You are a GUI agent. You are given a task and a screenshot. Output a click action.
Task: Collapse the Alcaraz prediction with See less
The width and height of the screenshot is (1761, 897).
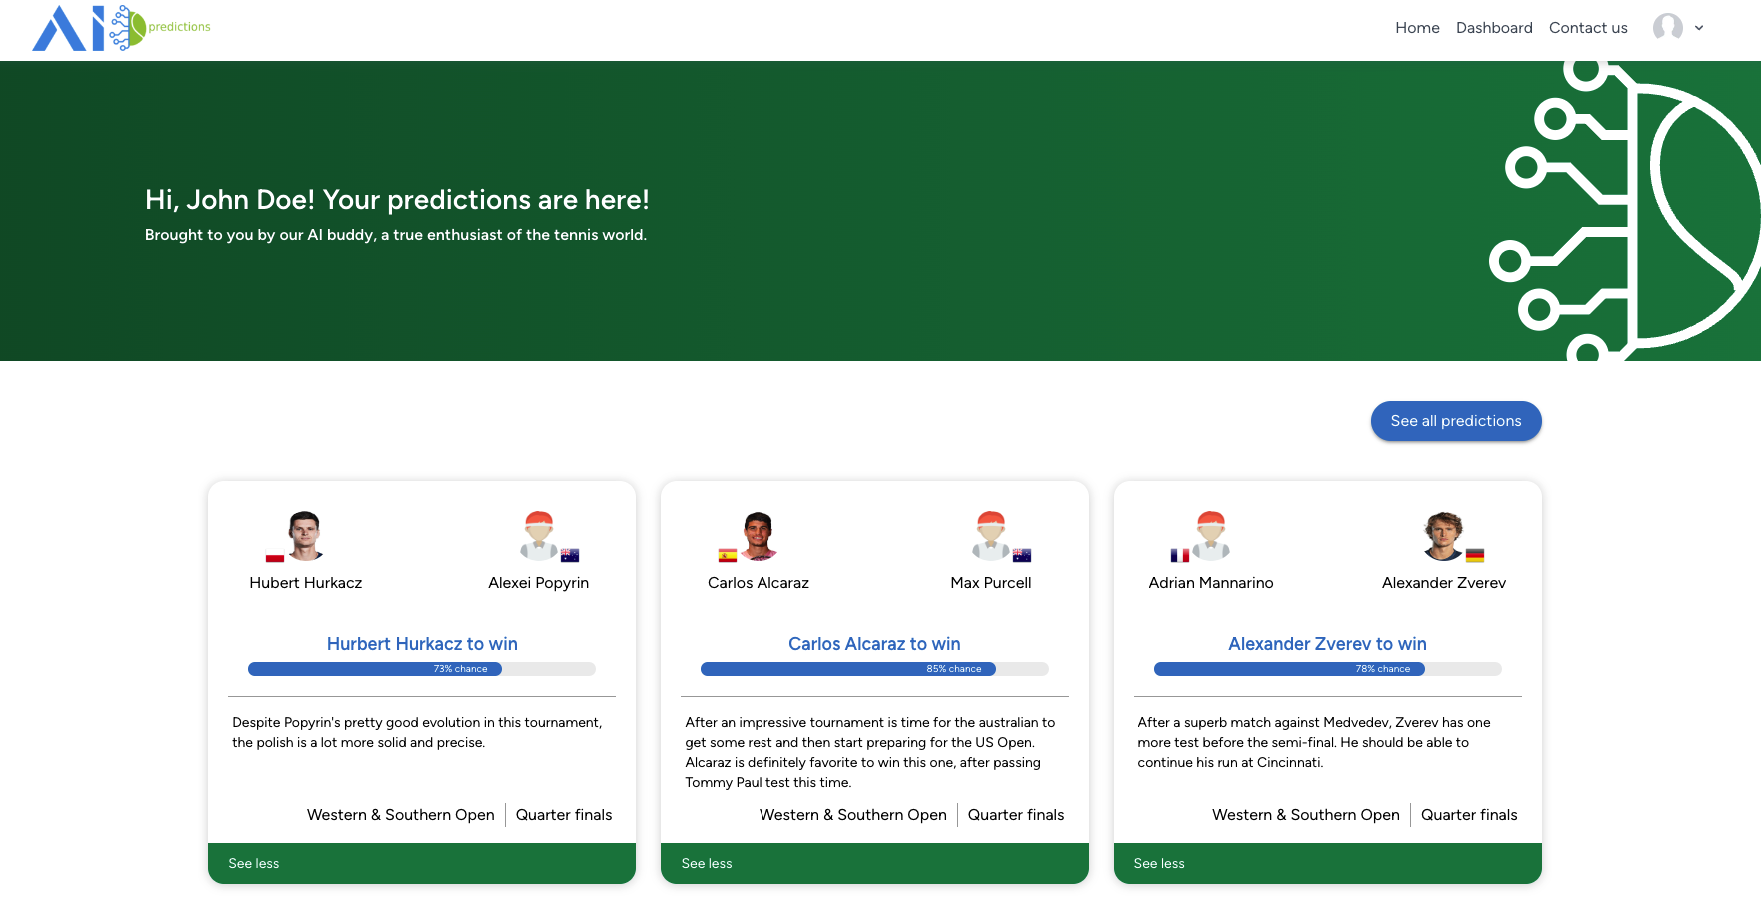click(706, 863)
